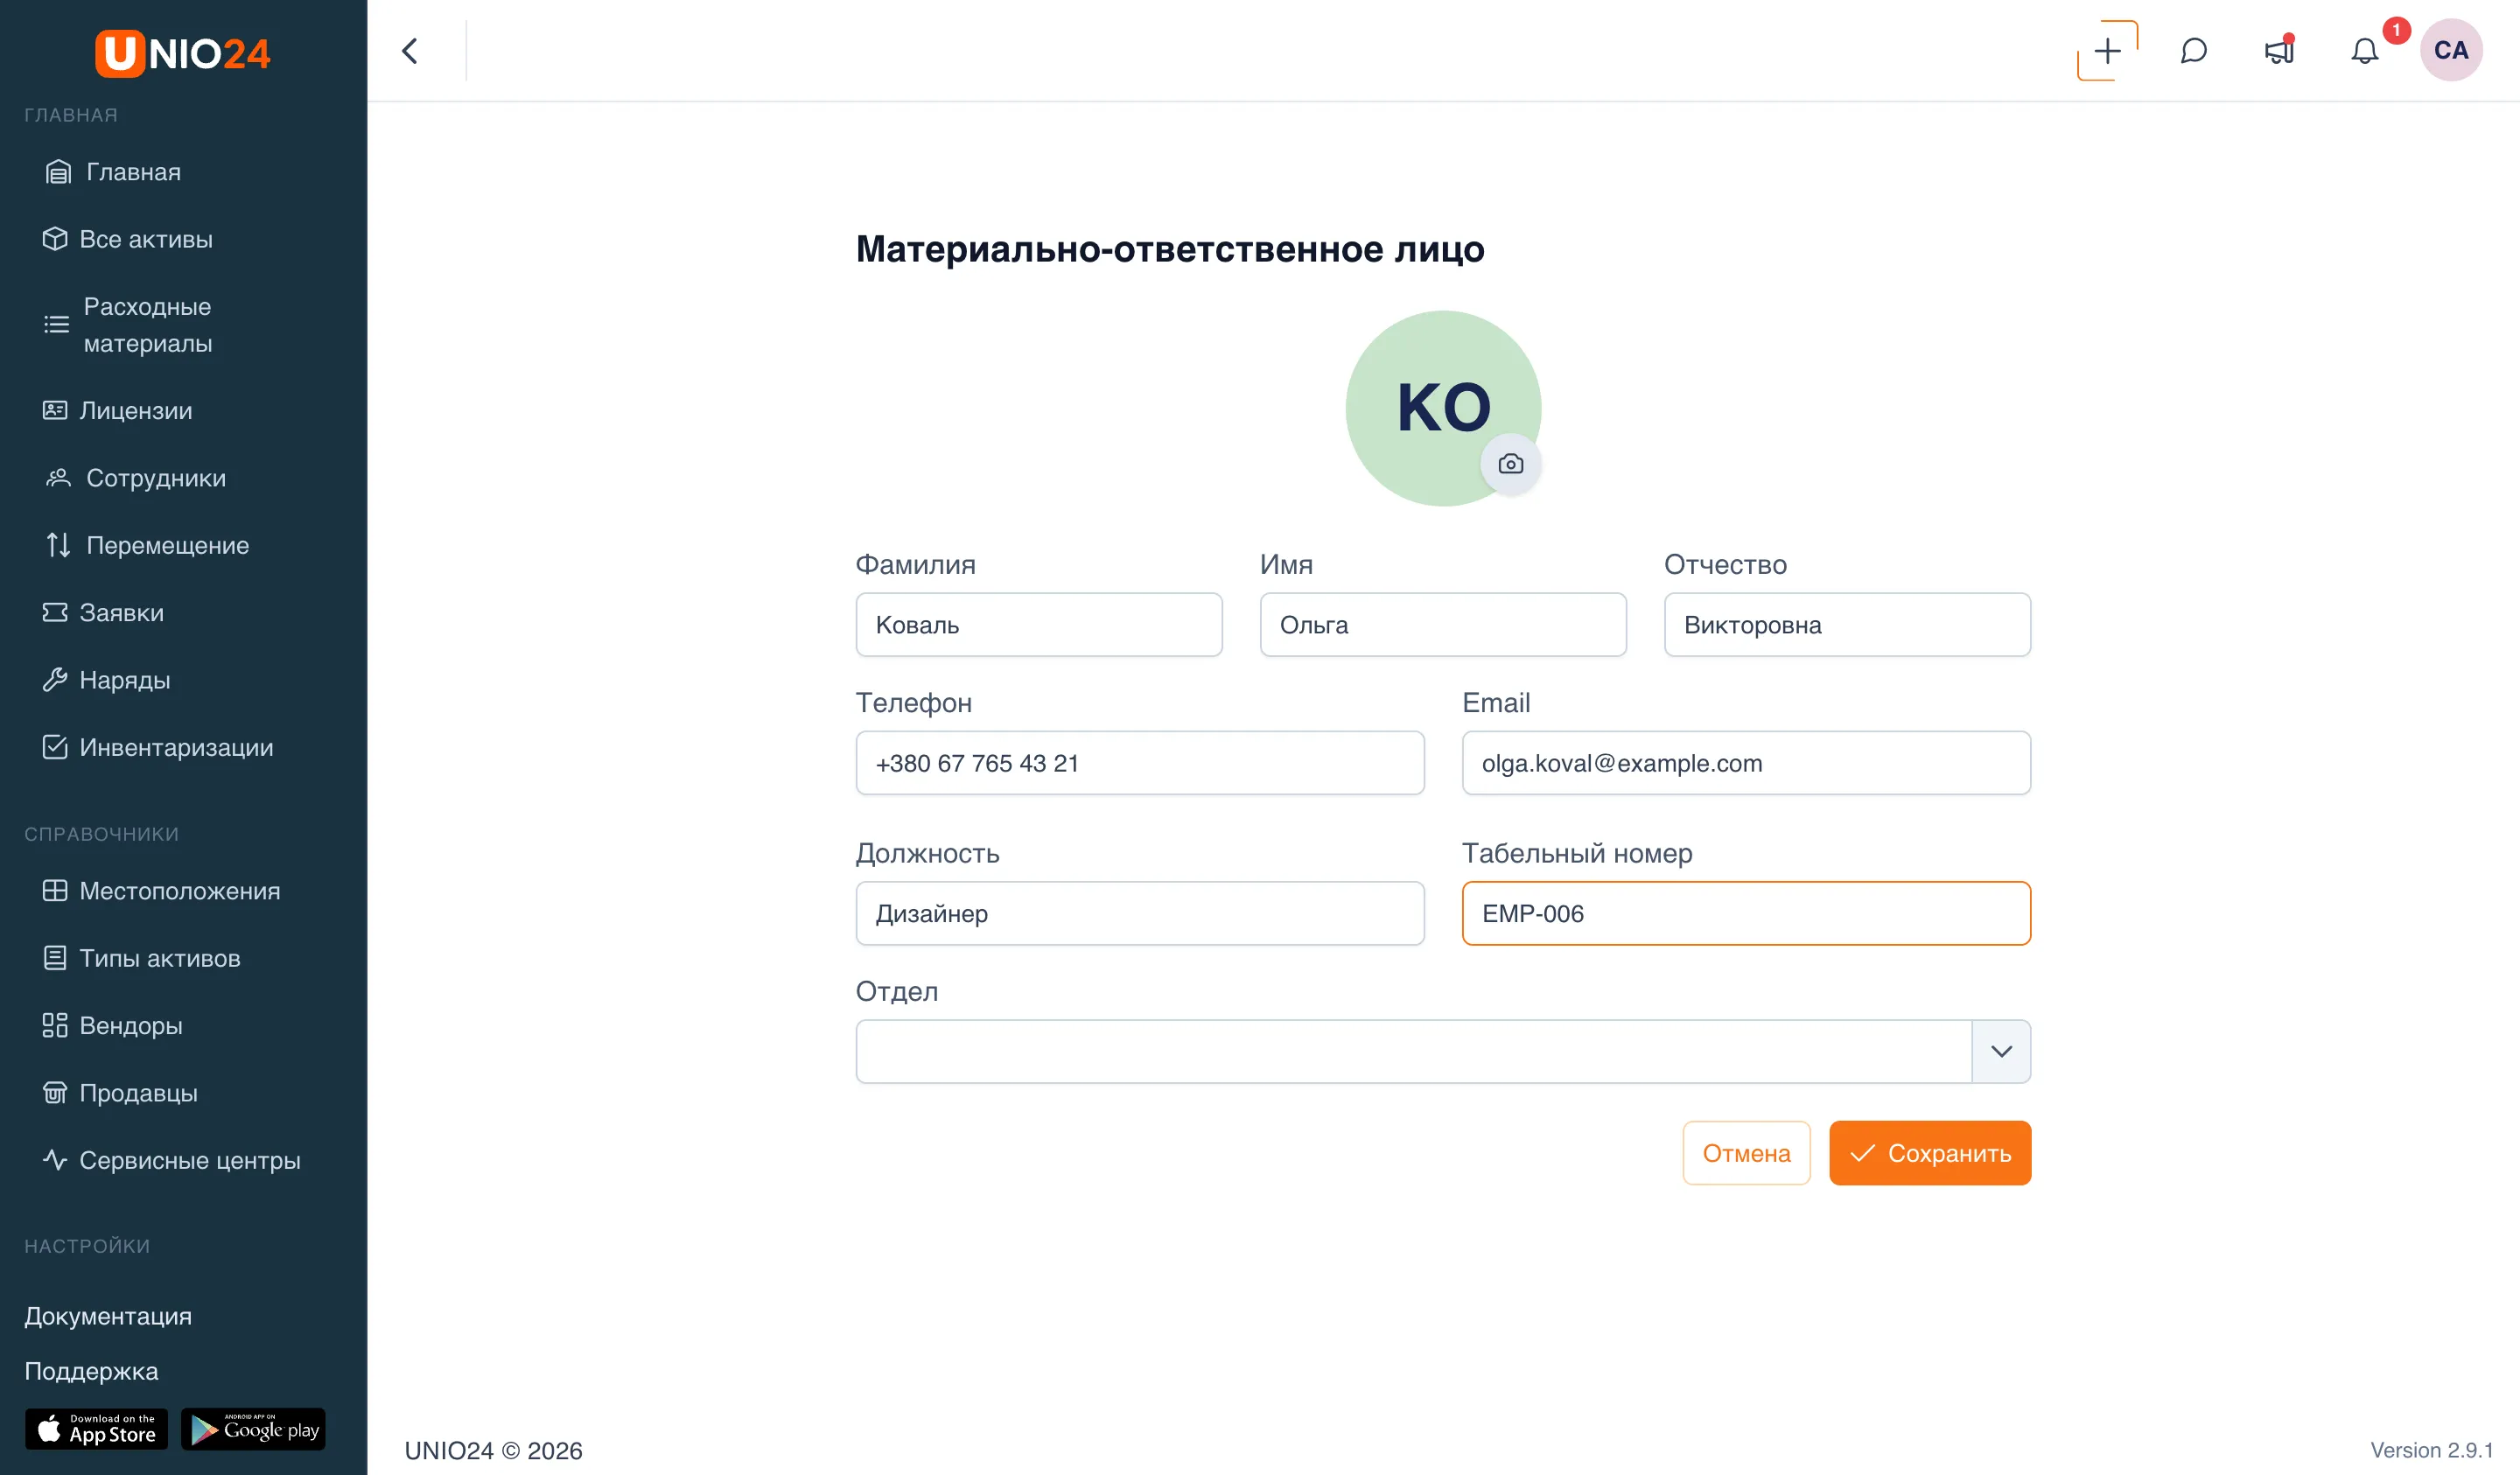Viewport: 2520px width, 1475px height.
Task: Focus the Табельный номер field
Action: click(x=1746, y=913)
